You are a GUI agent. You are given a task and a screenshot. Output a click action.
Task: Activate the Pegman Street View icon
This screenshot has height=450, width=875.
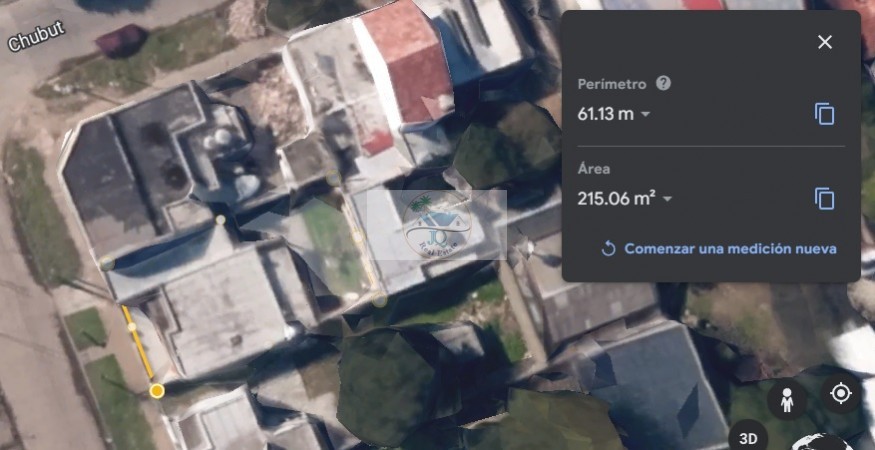(787, 400)
